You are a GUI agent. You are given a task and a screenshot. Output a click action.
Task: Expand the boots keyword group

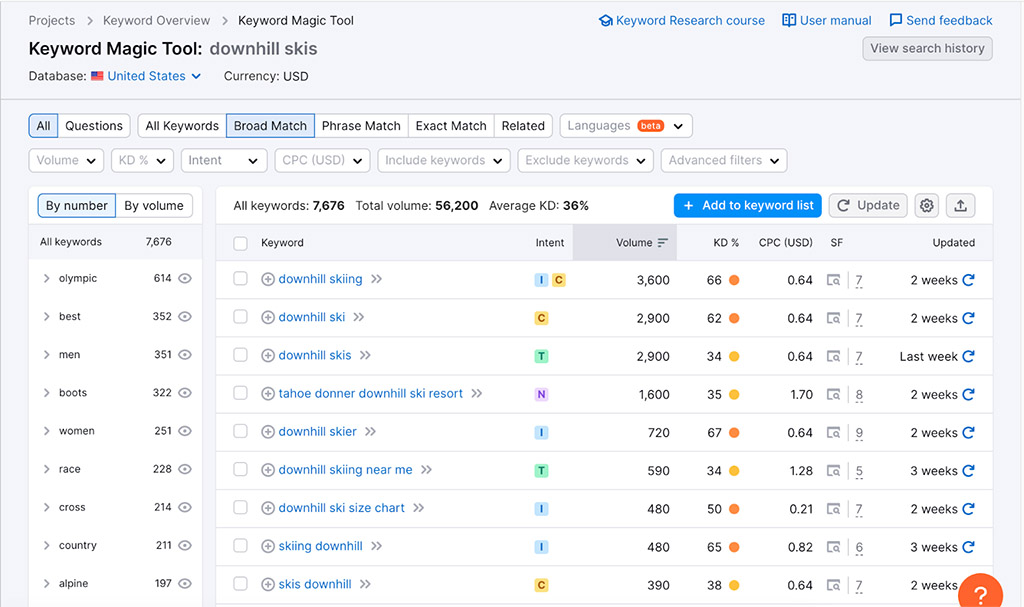coord(47,393)
